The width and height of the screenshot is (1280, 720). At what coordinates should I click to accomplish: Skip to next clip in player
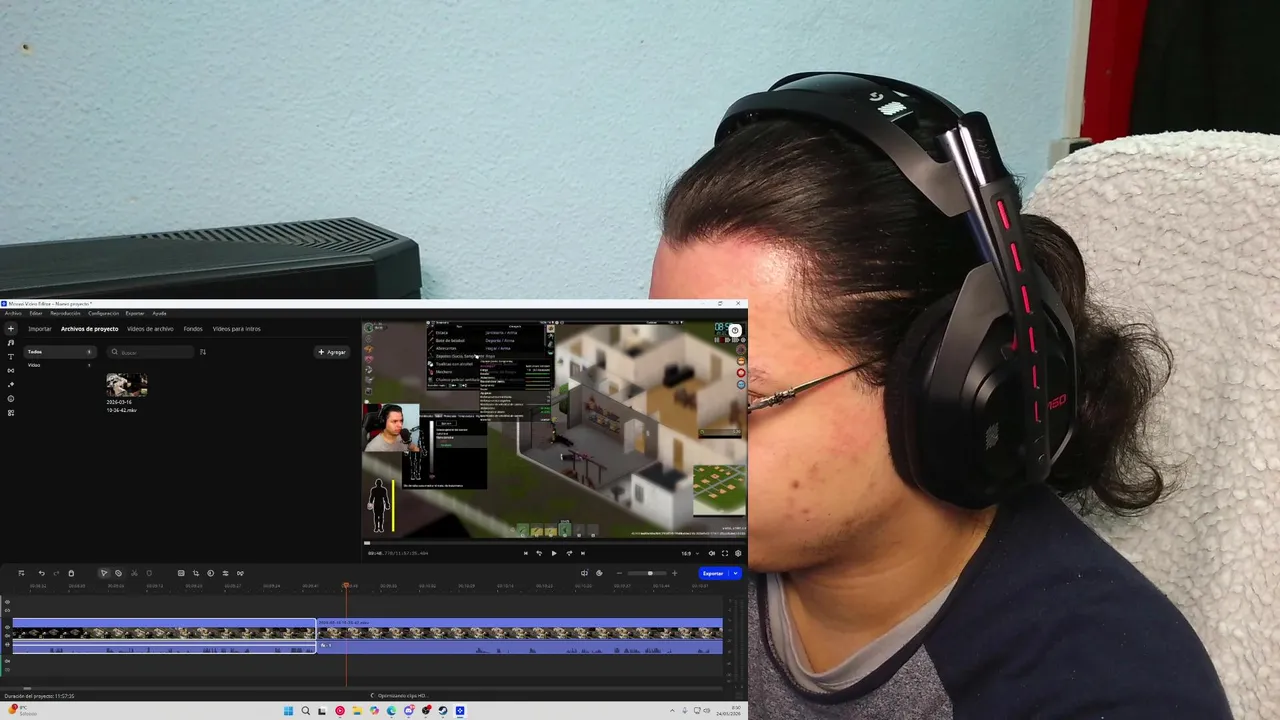(x=583, y=553)
